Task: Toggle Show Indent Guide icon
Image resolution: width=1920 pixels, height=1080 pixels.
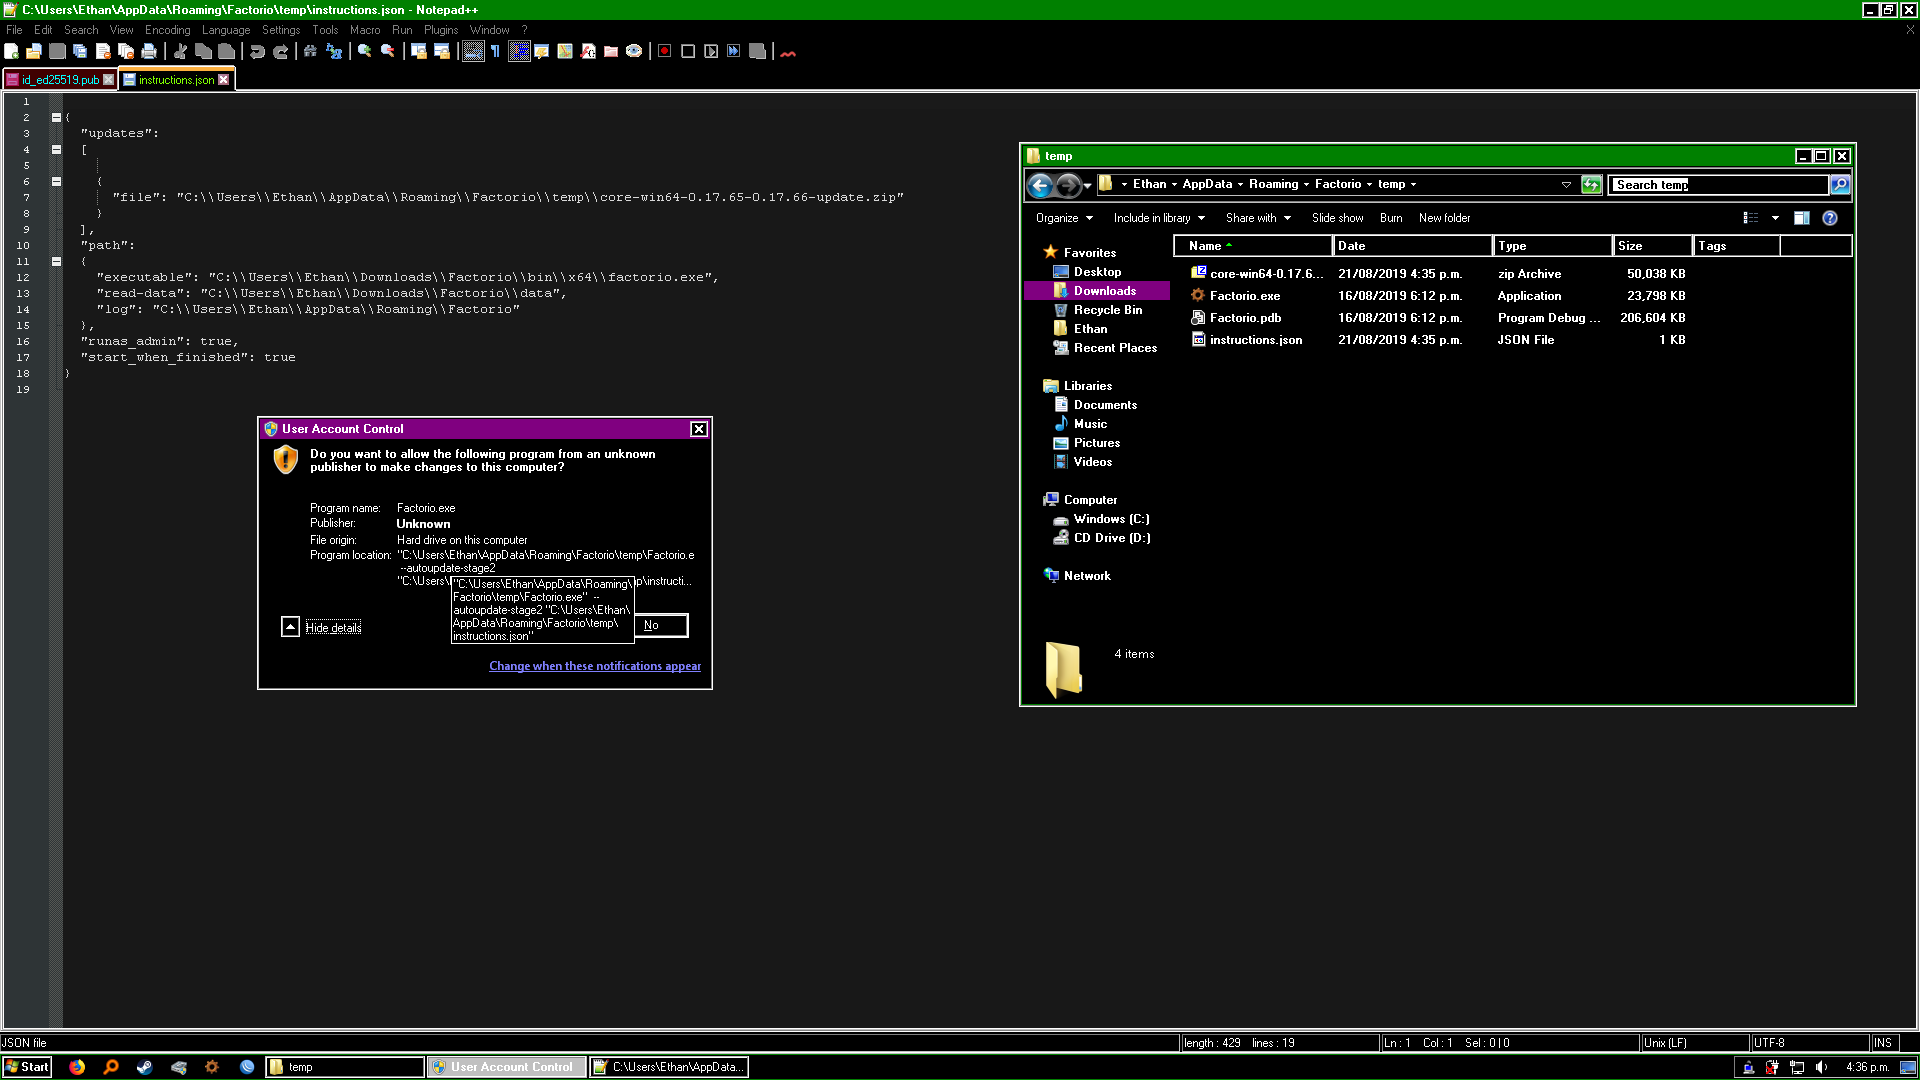Action: tap(519, 51)
